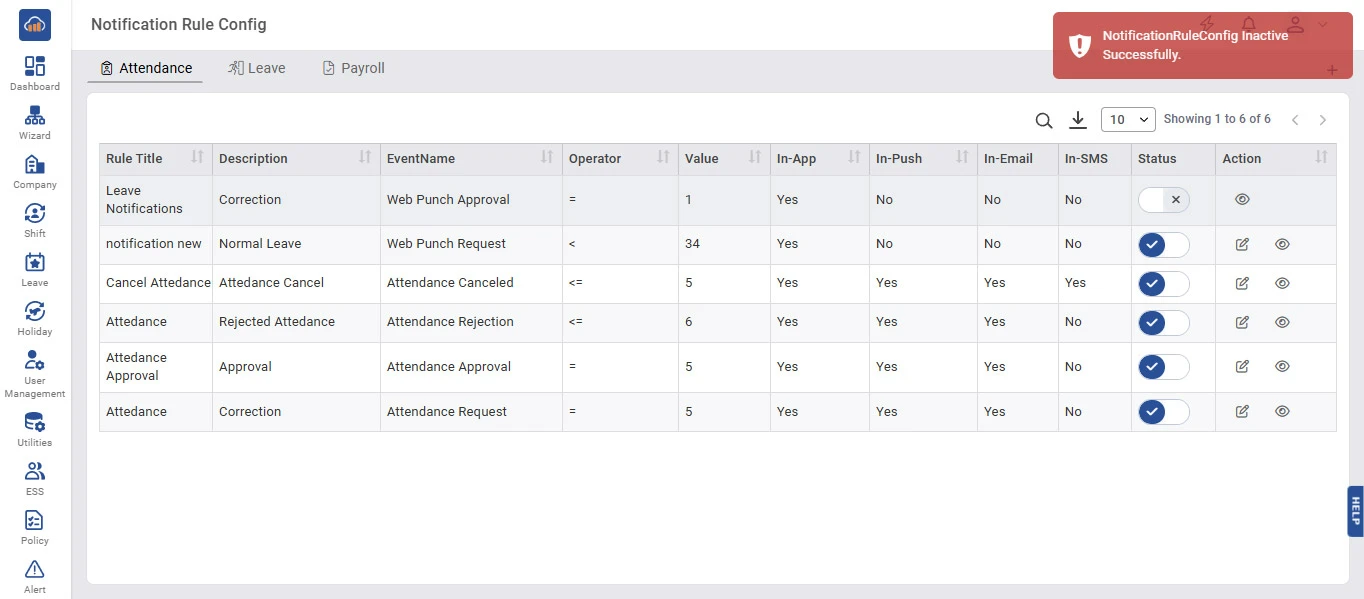Switch to the Leave tab
The height and width of the screenshot is (599, 1364).
click(257, 68)
